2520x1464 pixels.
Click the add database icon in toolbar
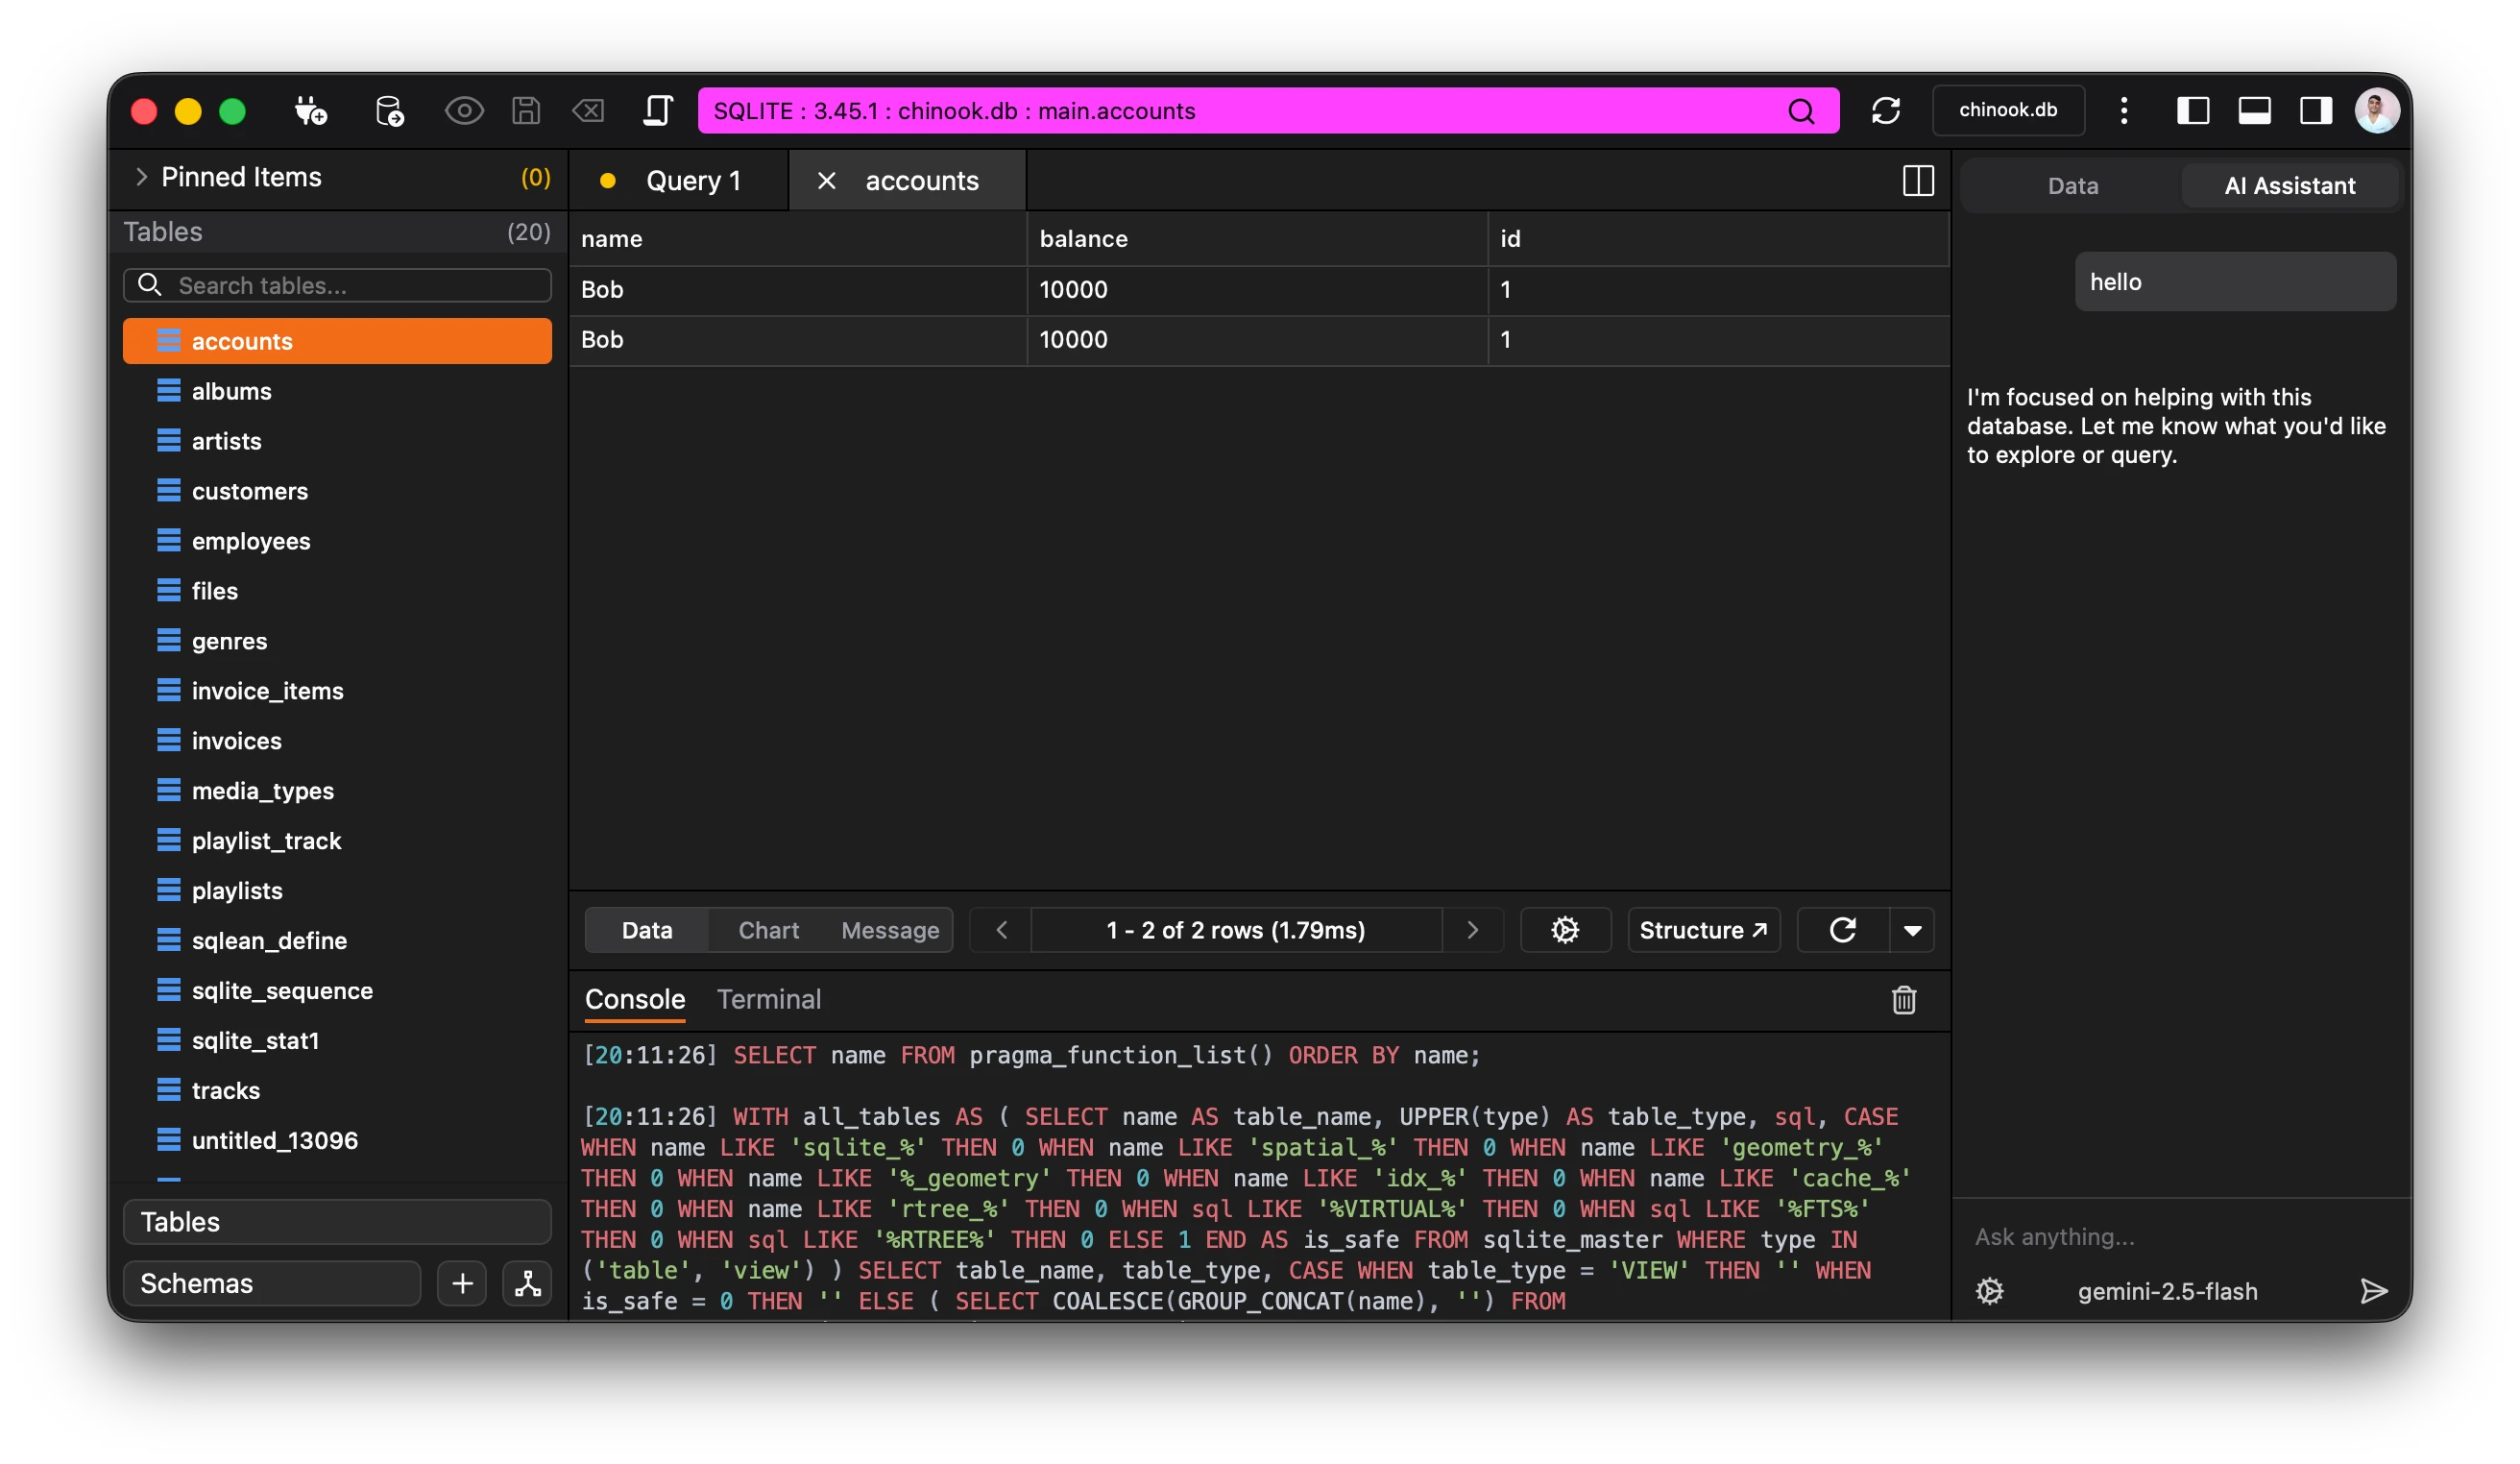(389, 110)
